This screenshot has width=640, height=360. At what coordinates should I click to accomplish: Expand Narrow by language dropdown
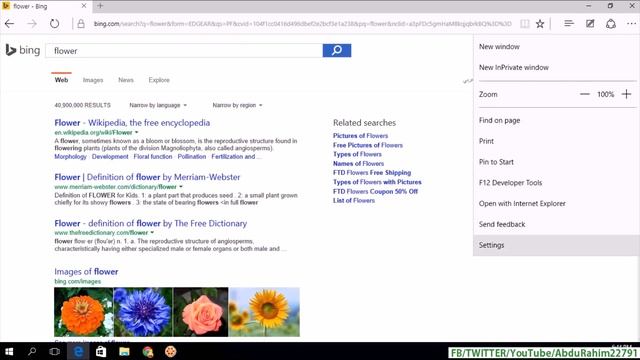pyautogui.click(x=158, y=105)
